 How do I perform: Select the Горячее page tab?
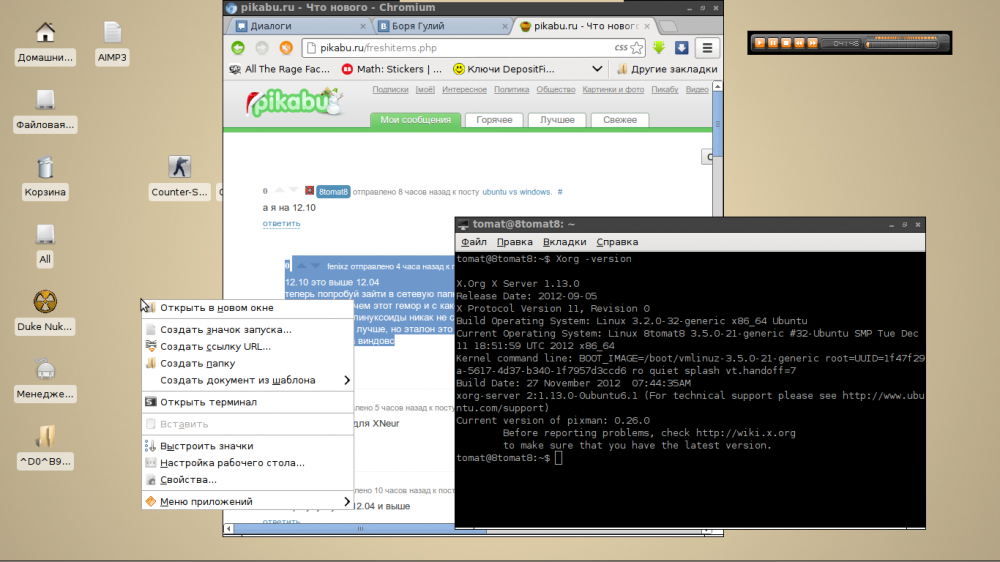[x=494, y=120]
